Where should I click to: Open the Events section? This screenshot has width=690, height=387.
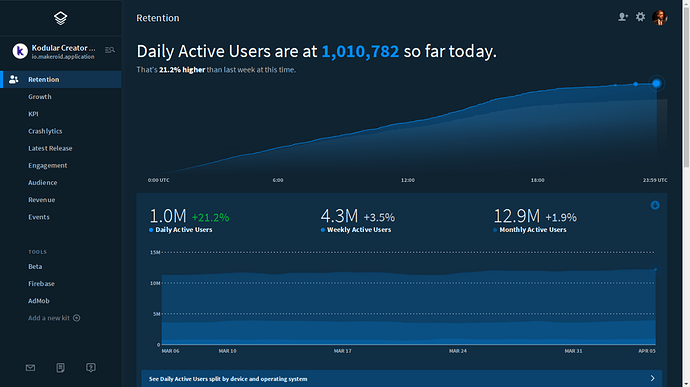(39, 217)
